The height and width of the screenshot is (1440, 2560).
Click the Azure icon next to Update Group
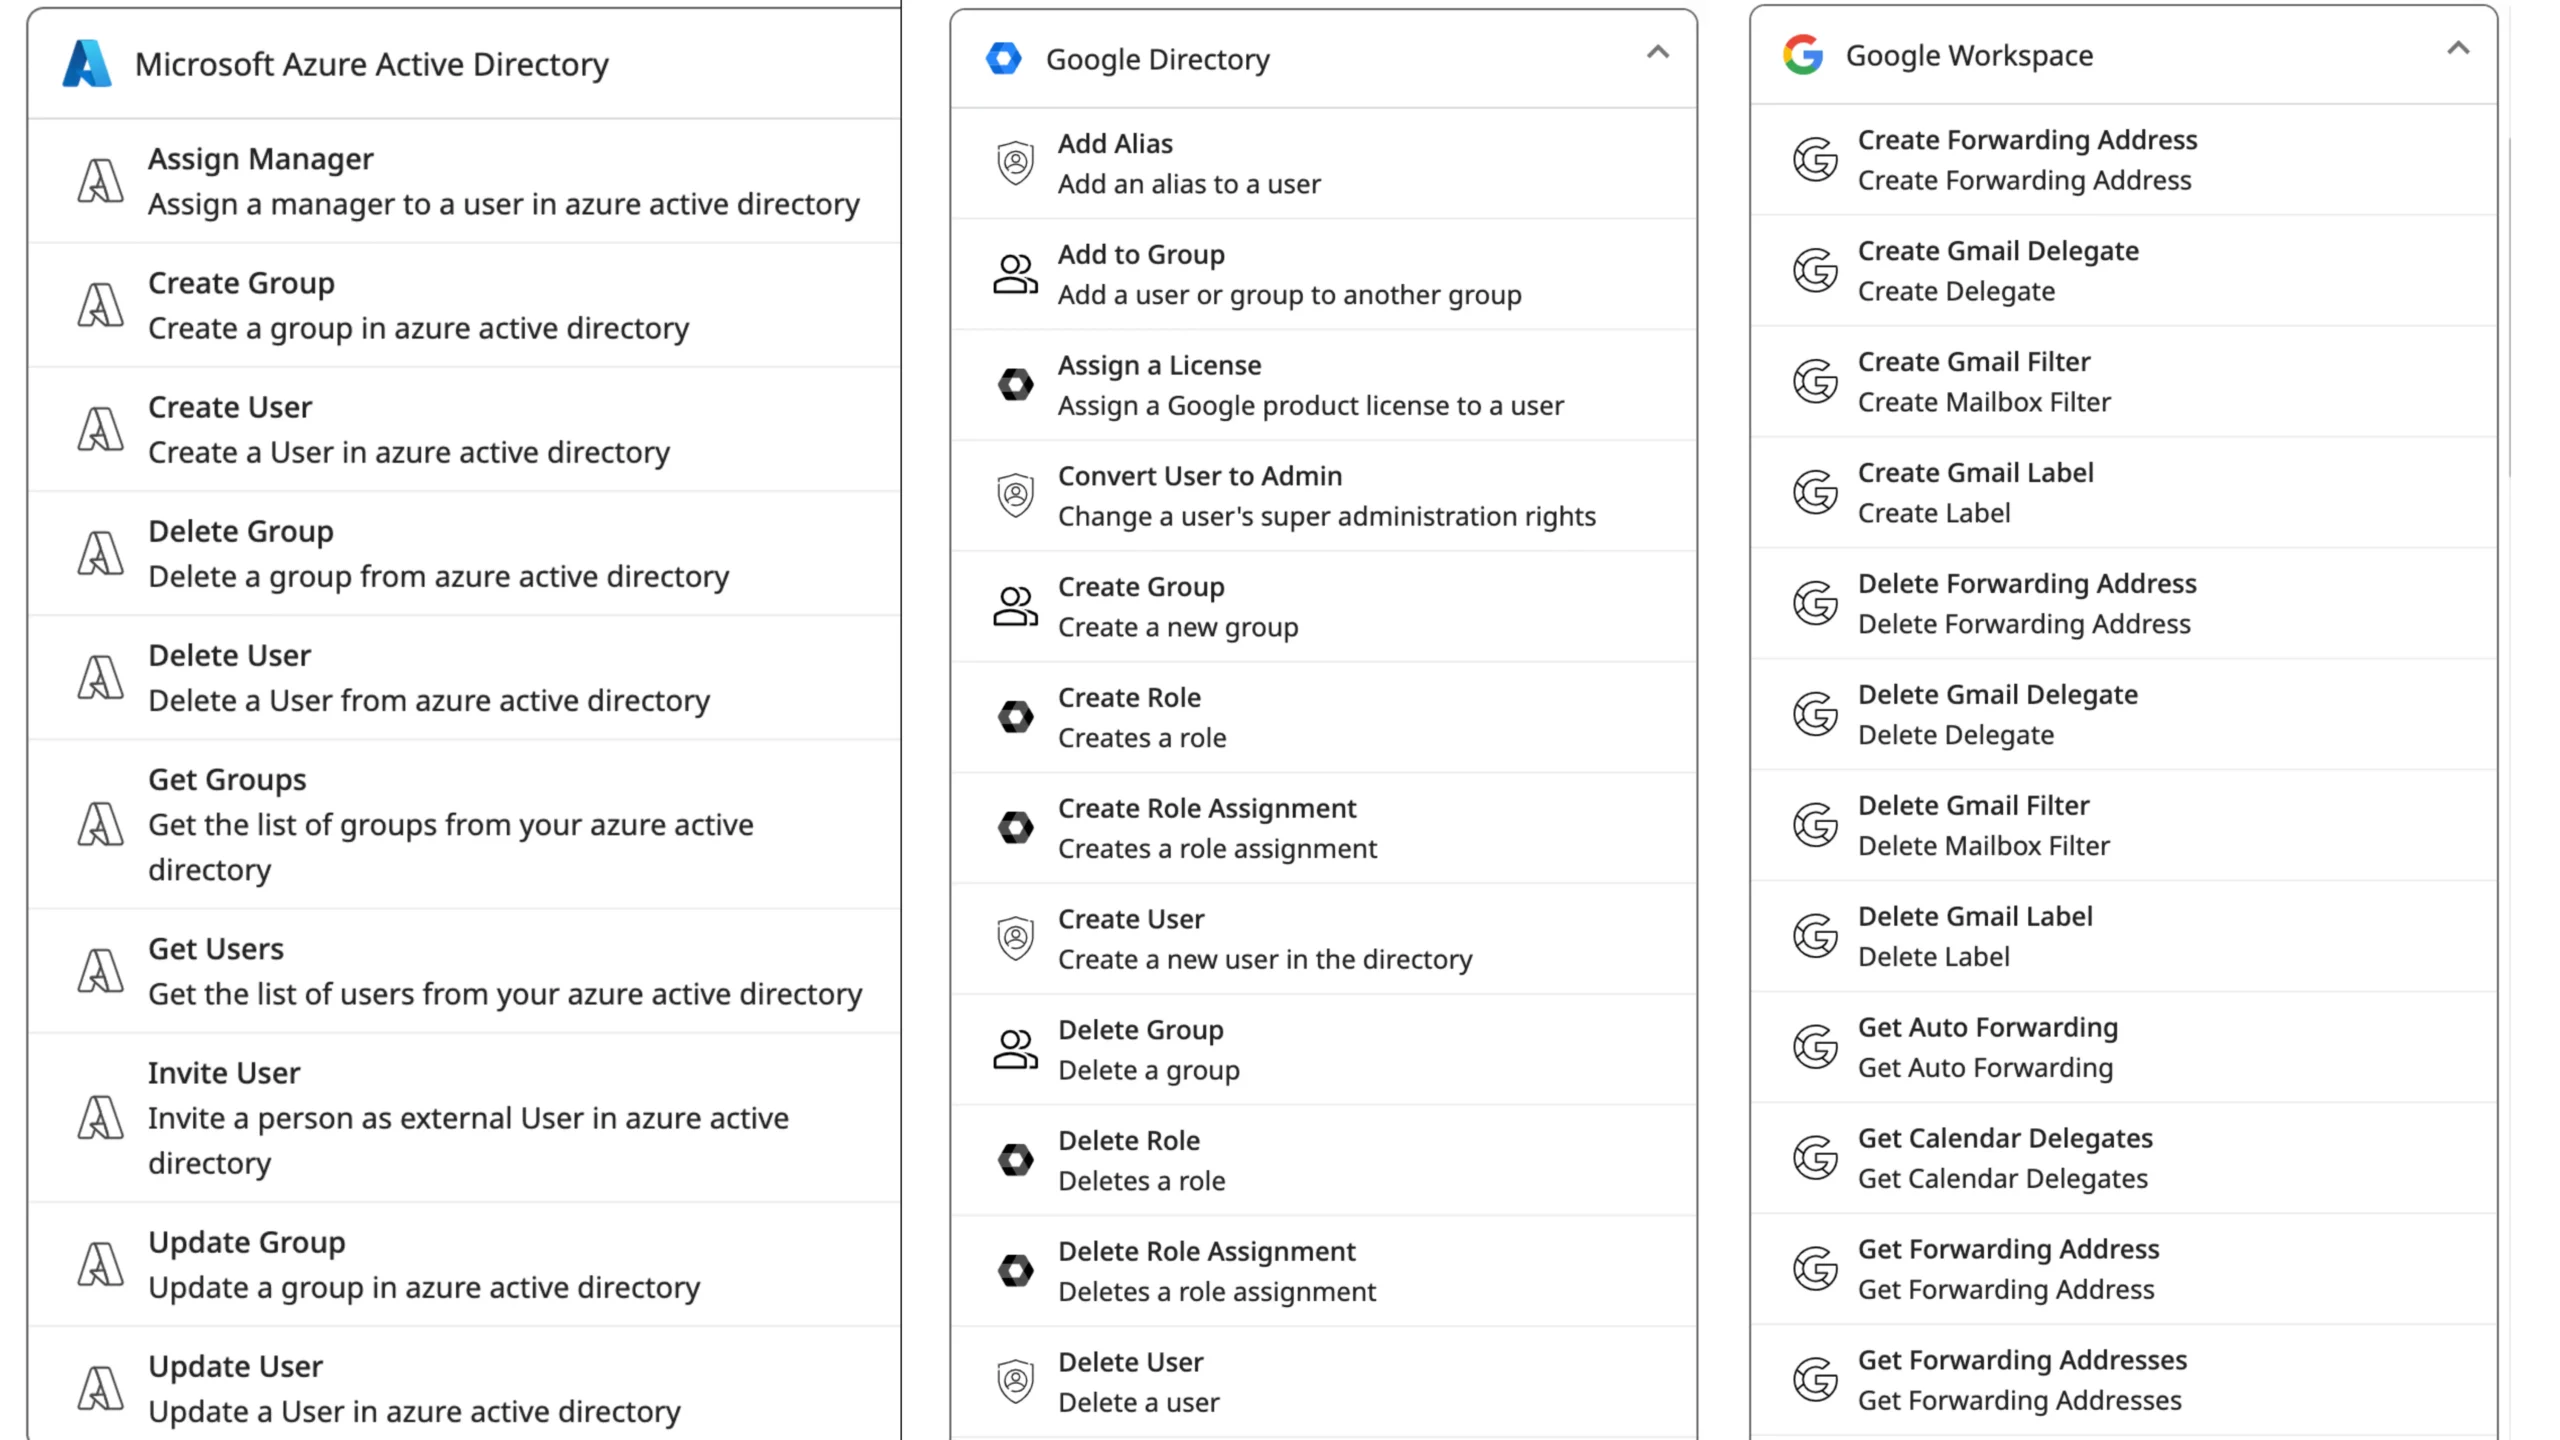[x=100, y=1264]
